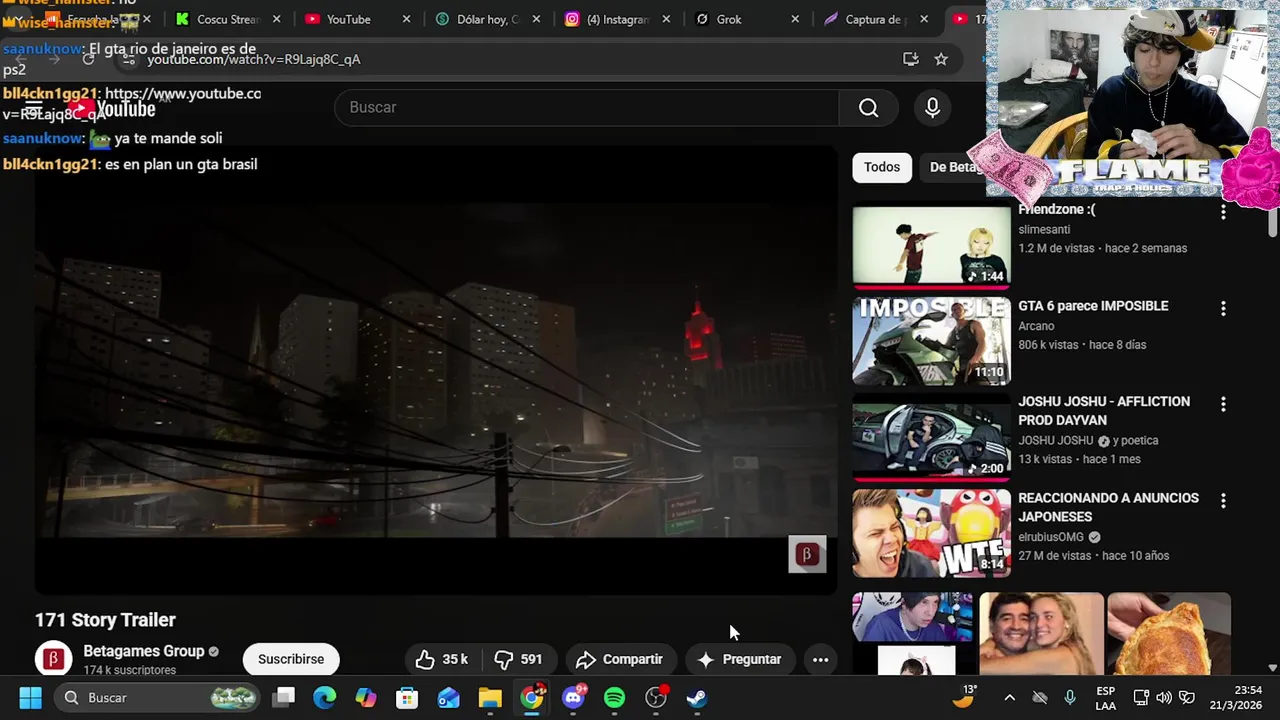1280x720 pixels.
Task: Open File Explorer from the taskbar
Action: pyautogui.click(x=490, y=698)
